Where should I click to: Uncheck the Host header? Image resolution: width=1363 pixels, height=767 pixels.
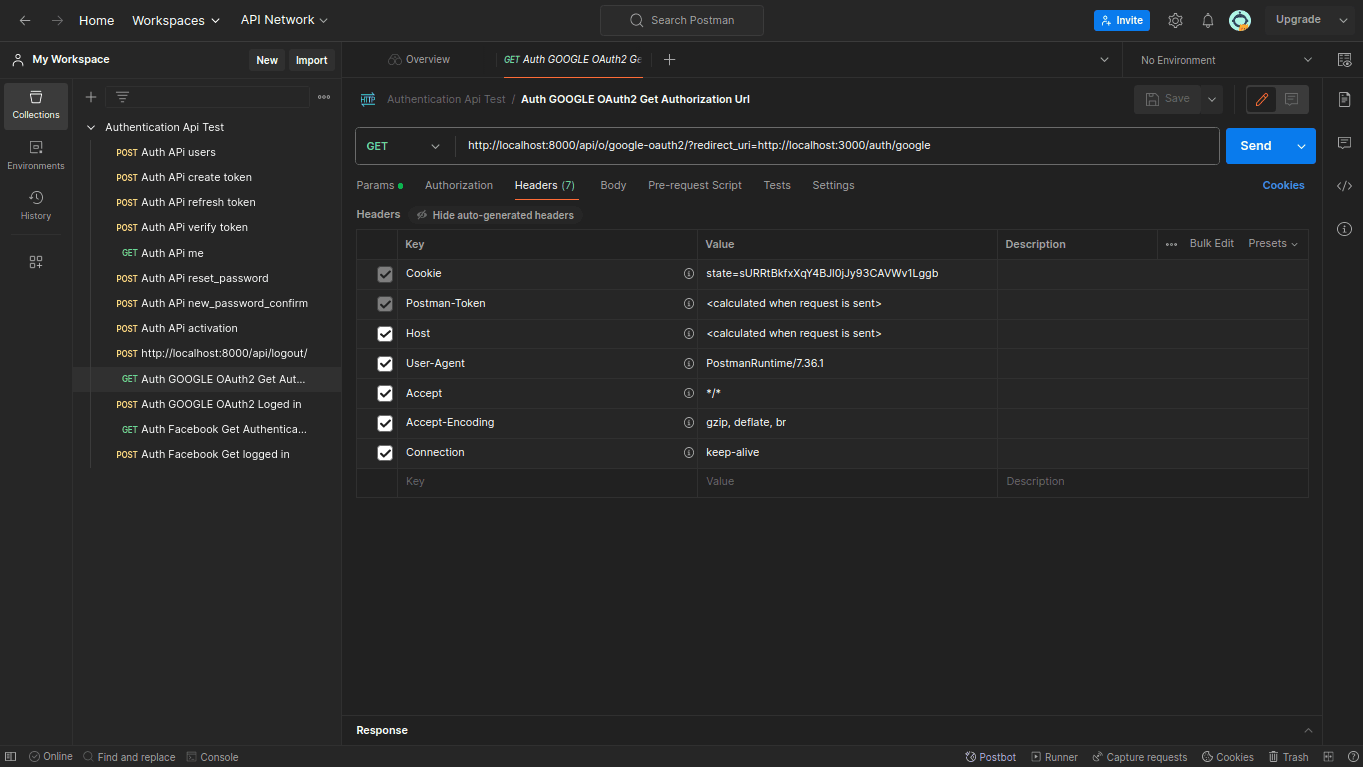[x=385, y=334]
